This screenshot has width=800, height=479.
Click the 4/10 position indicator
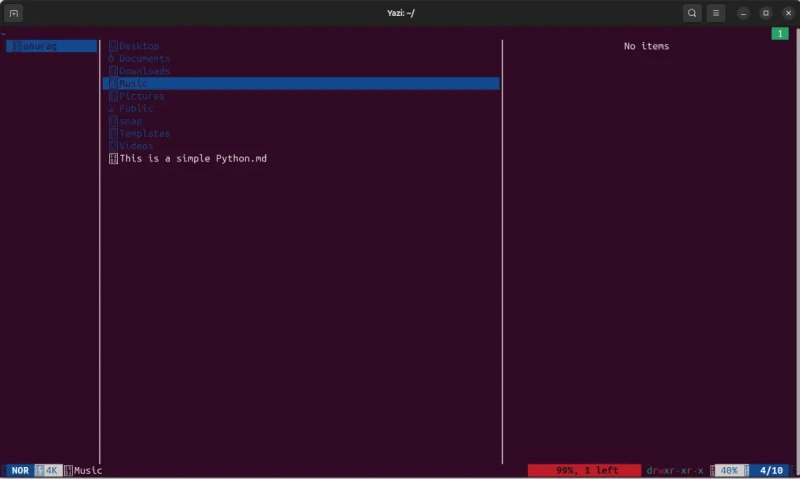pos(771,470)
